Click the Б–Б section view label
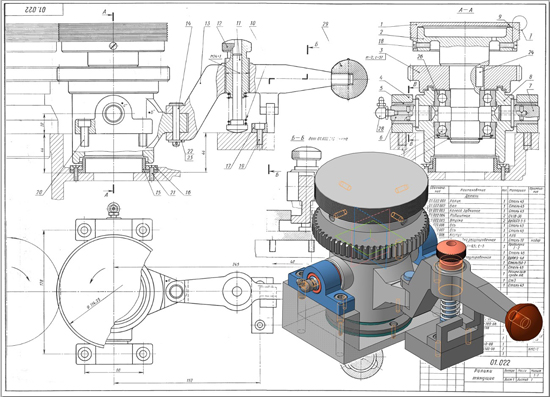The width and height of the screenshot is (550, 397). point(297,138)
